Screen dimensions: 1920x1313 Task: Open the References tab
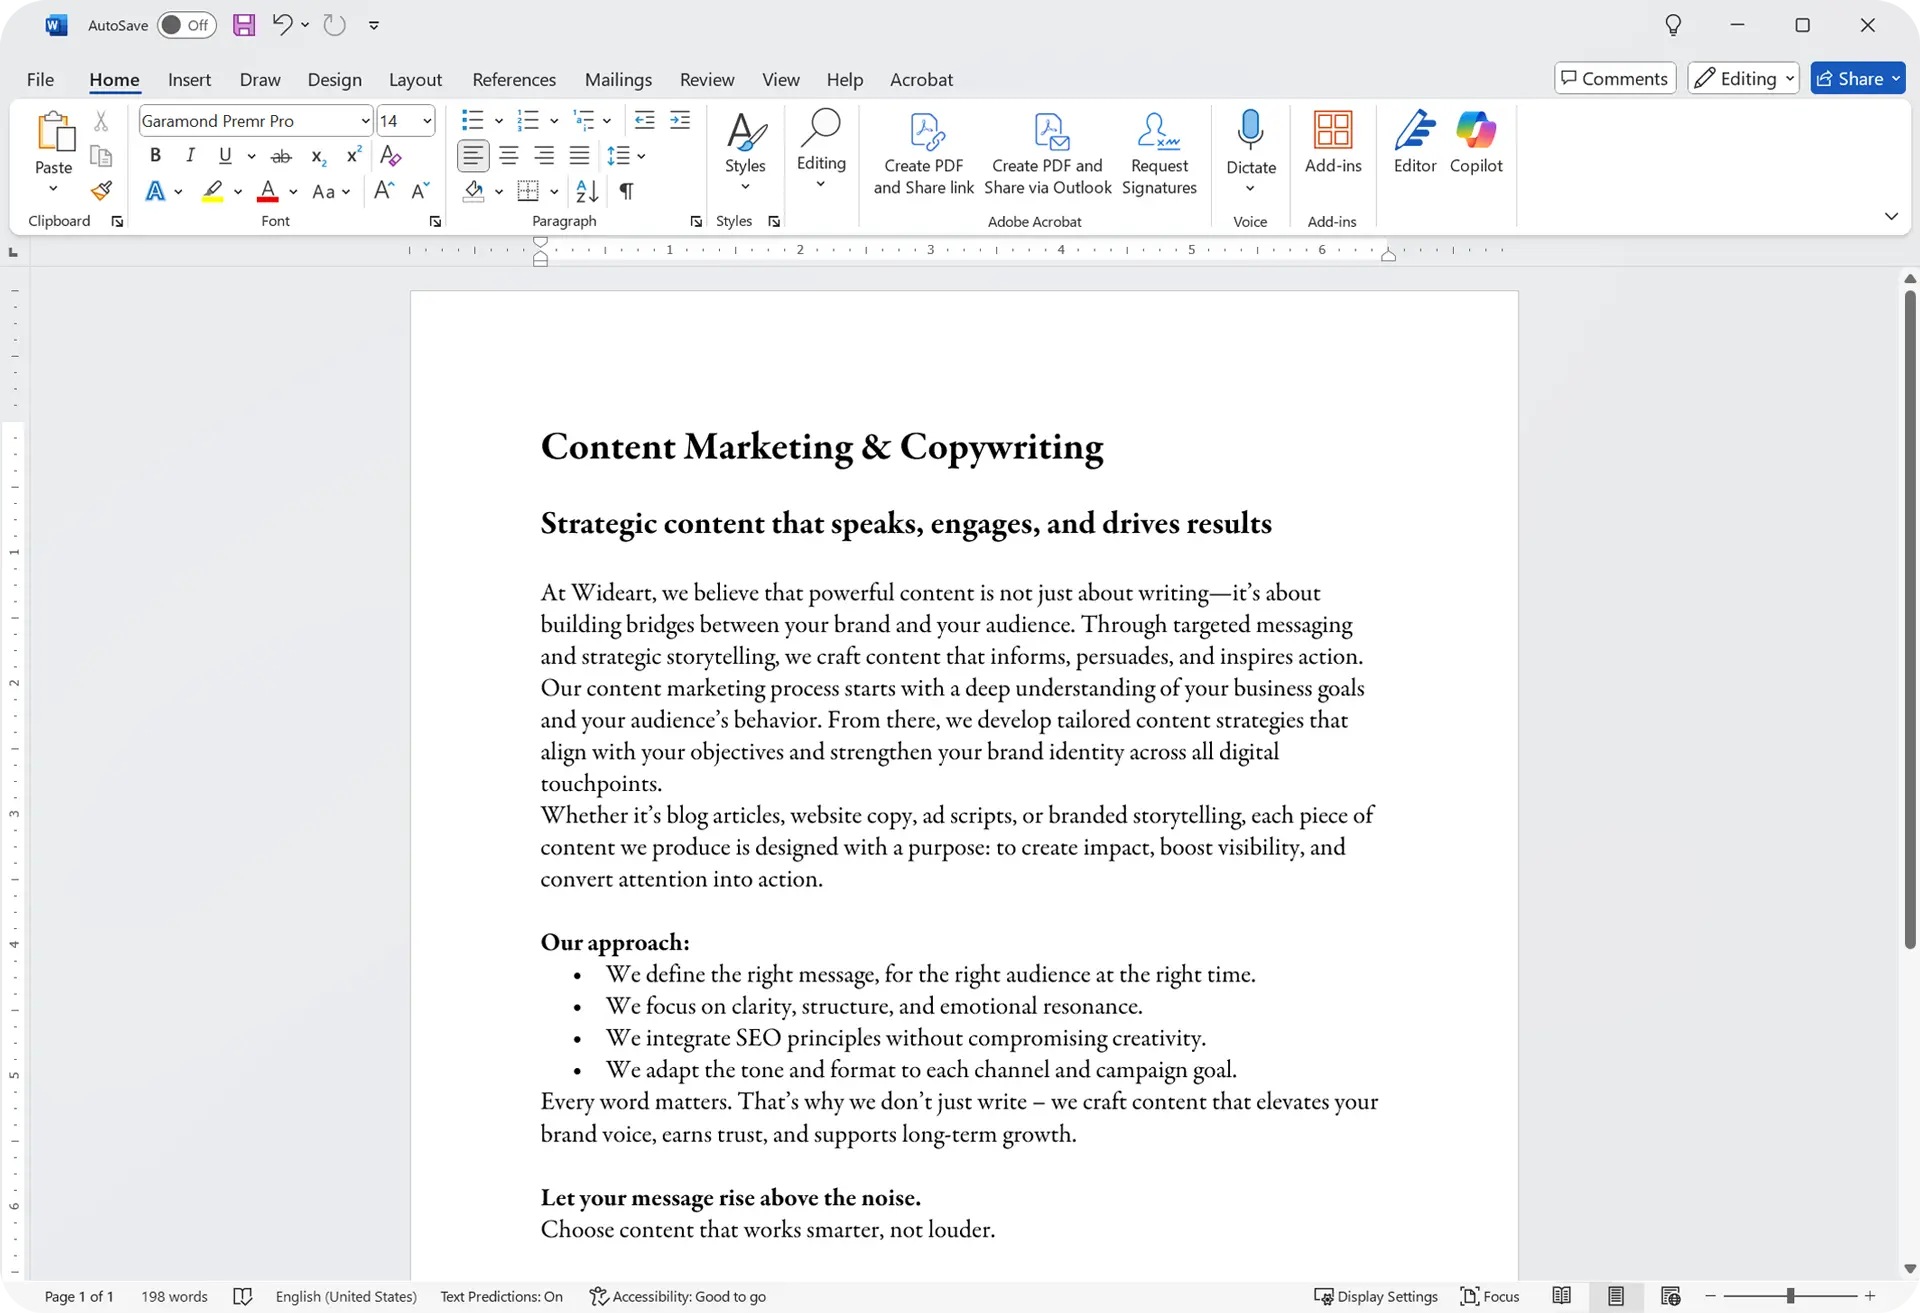coord(514,79)
